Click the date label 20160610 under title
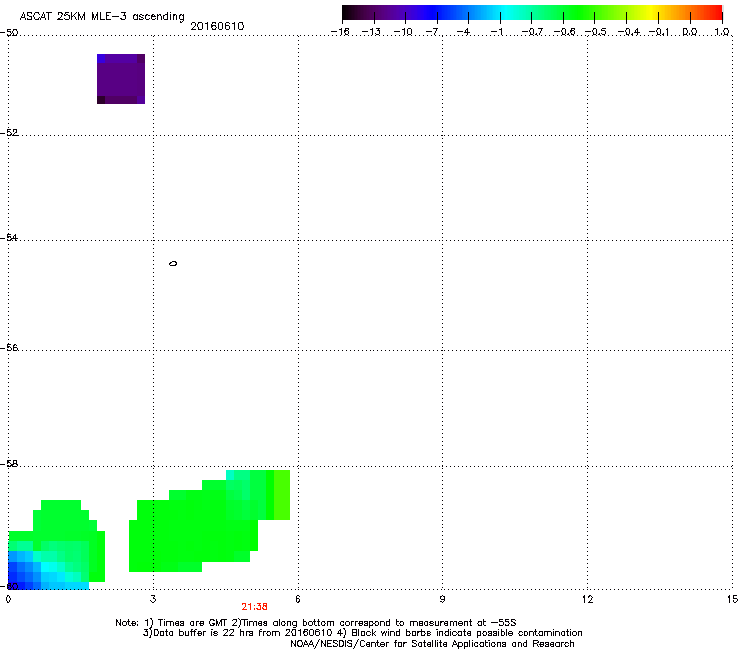Viewport: 740px width, 650px height. click(x=217, y=26)
